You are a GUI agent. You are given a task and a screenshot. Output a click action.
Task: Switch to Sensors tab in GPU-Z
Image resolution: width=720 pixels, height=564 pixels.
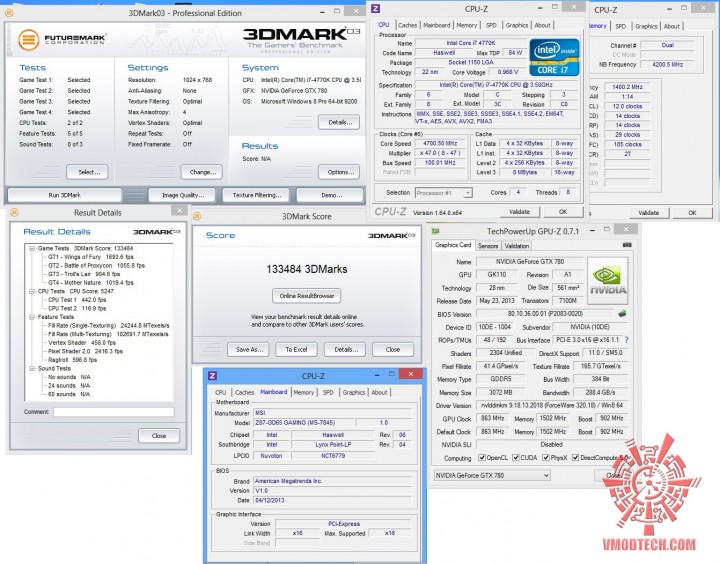[x=488, y=246]
